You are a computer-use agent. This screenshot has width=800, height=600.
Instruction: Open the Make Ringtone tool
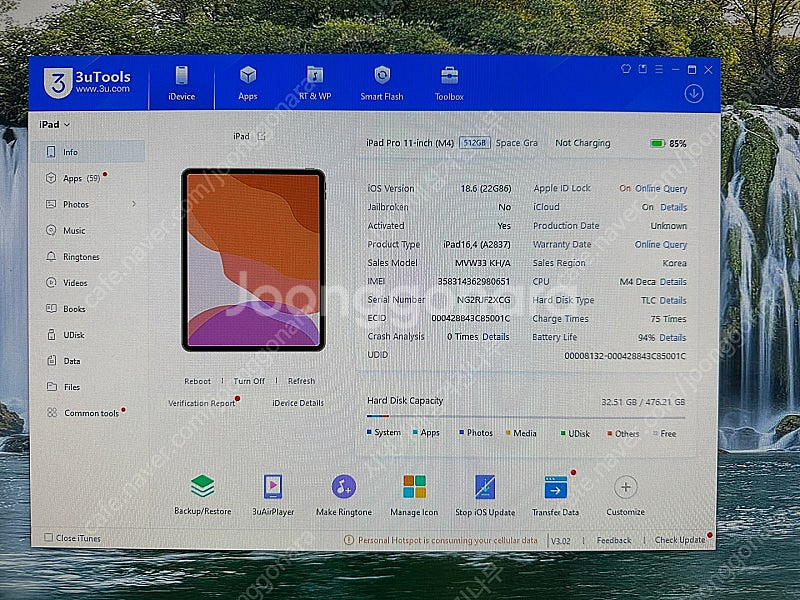(344, 494)
